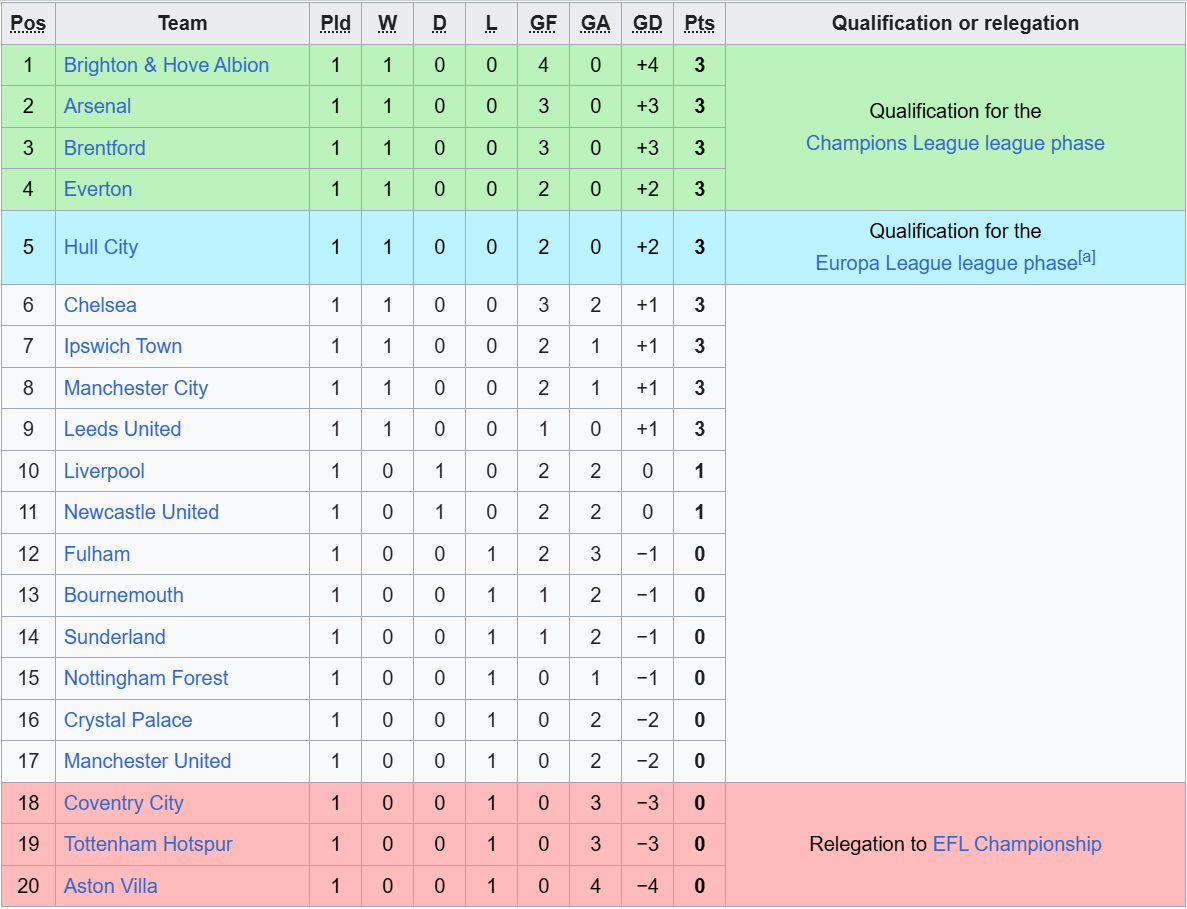Visit the Coventry City team link
The height and width of the screenshot is (909, 1187).
click(x=123, y=803)
